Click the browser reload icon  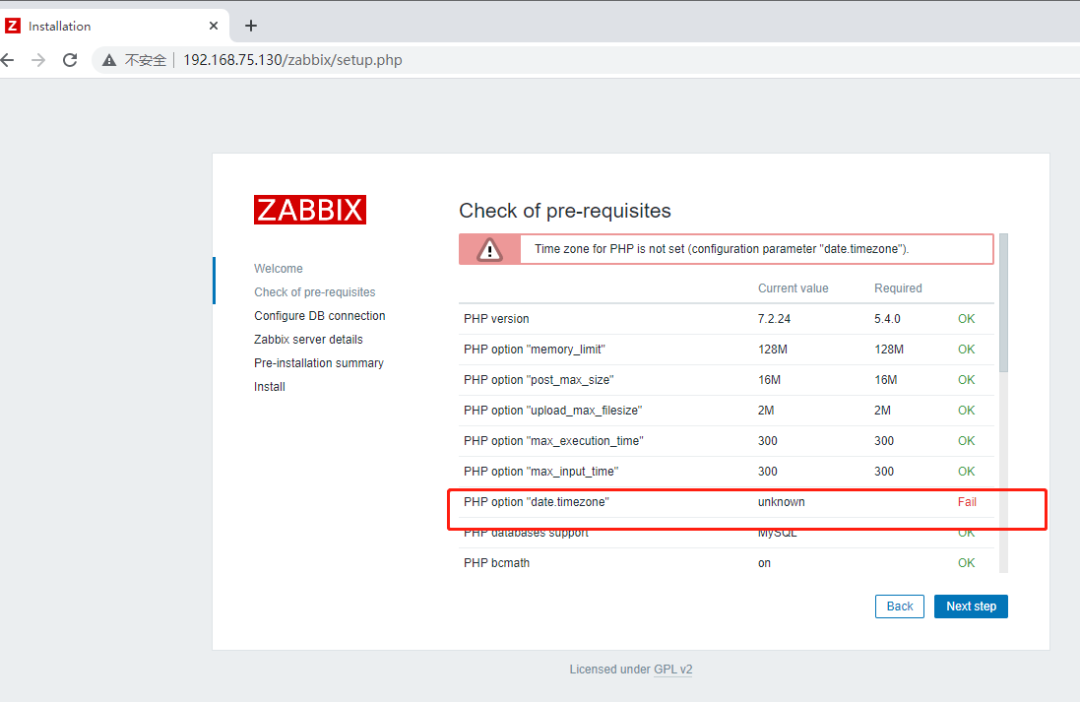(69, 60)
